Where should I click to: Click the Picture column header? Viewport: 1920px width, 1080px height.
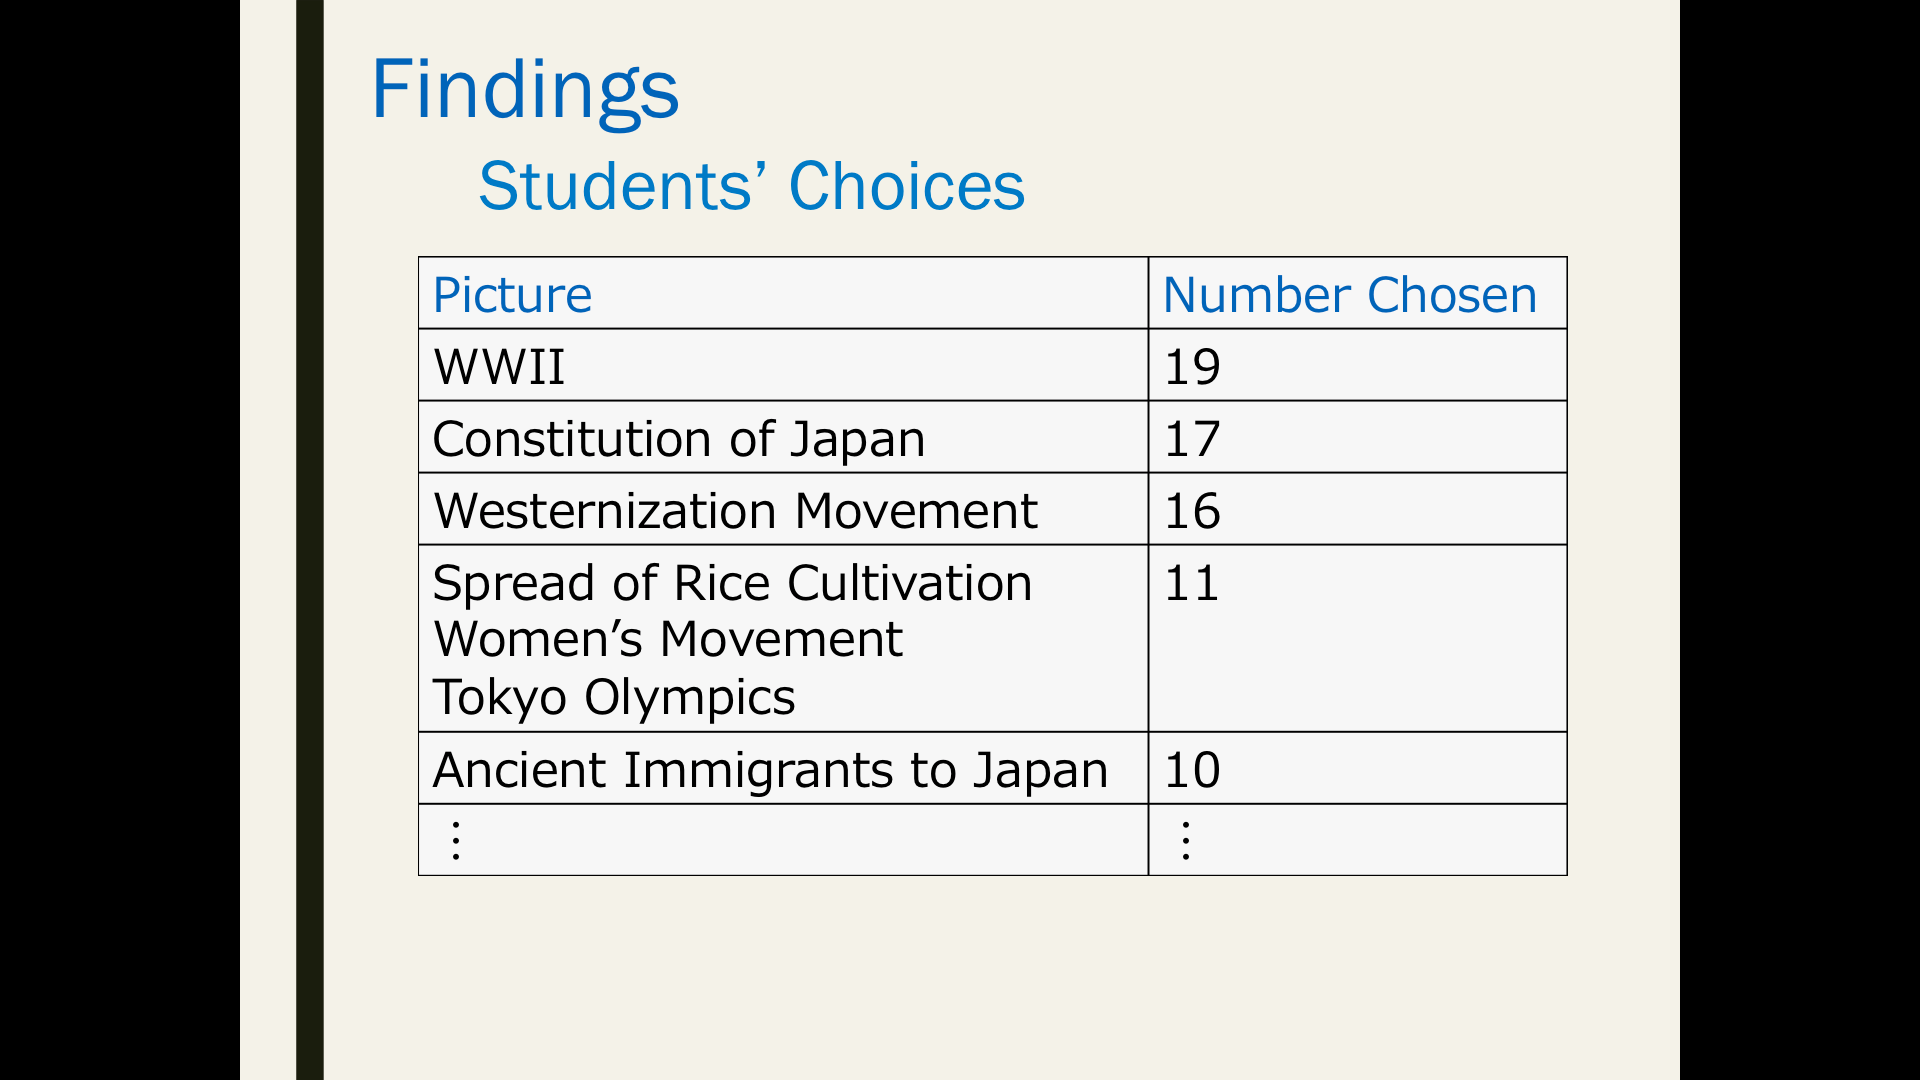783,294
